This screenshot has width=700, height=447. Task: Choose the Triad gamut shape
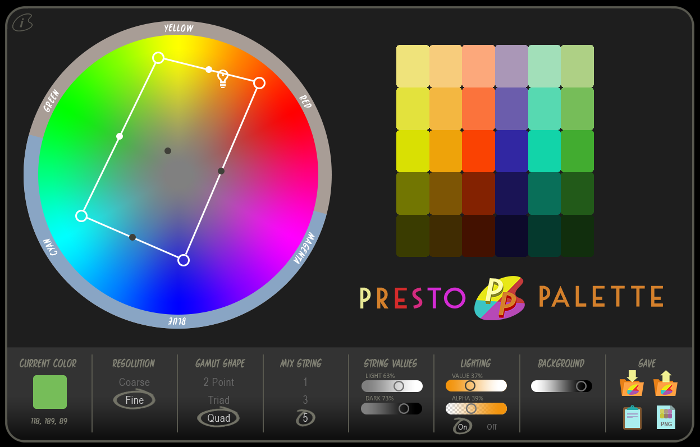point(219,400)
